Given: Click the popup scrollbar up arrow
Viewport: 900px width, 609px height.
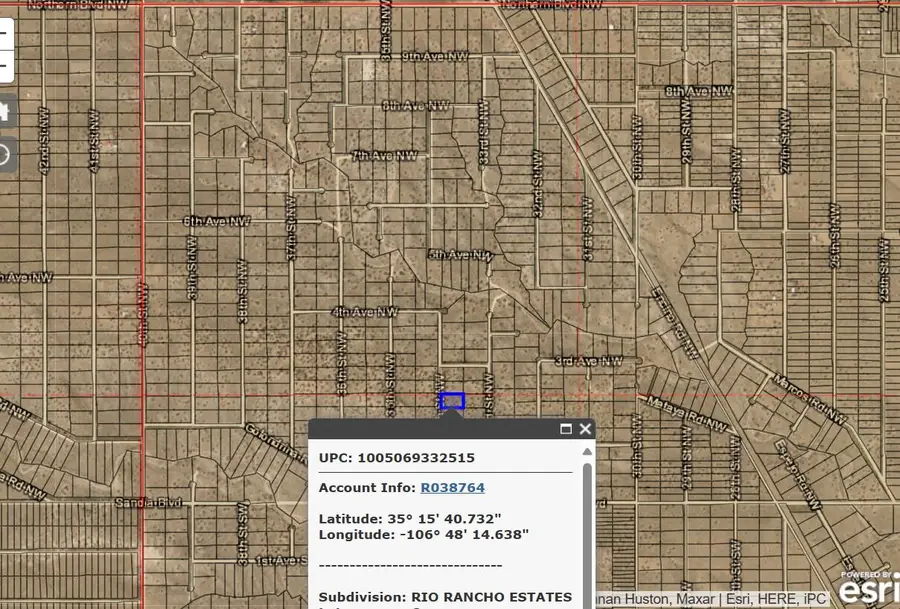Looking at the screenshot, I should [587, 452].
